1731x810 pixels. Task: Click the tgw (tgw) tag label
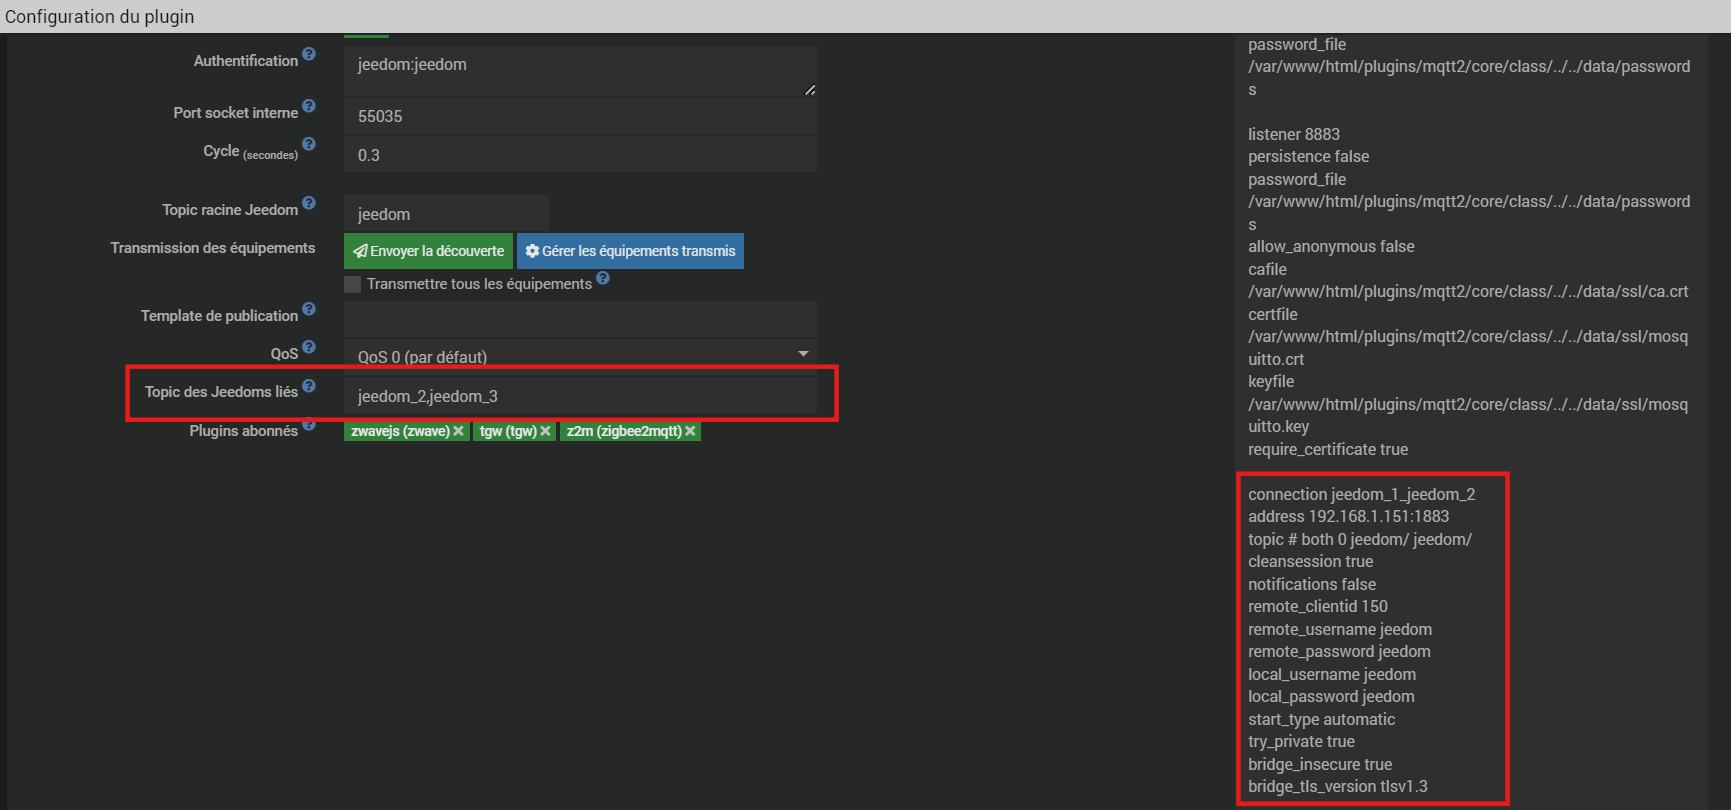click(508, 431)
